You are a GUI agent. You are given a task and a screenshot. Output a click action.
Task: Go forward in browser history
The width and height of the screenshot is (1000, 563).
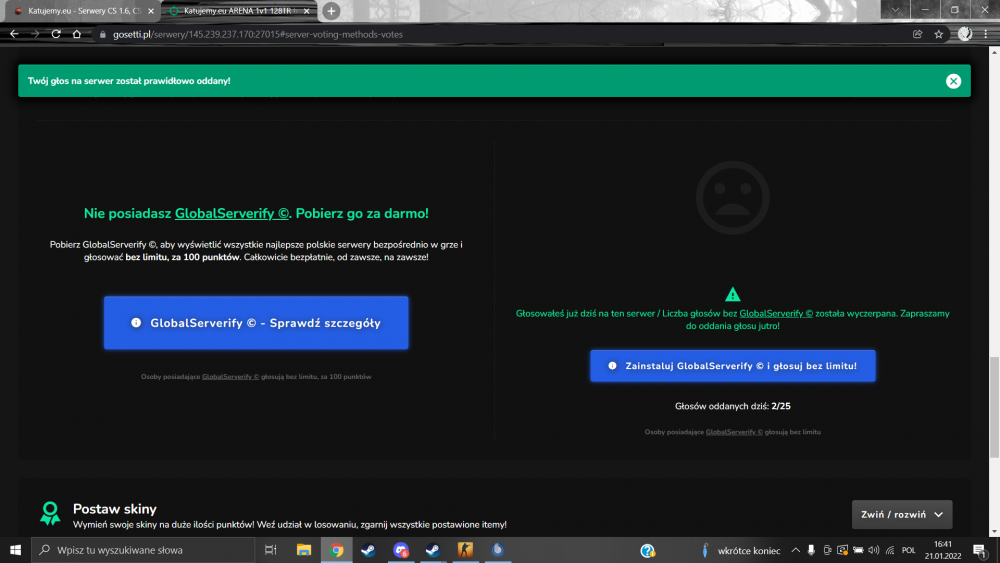tap(35, 34)
